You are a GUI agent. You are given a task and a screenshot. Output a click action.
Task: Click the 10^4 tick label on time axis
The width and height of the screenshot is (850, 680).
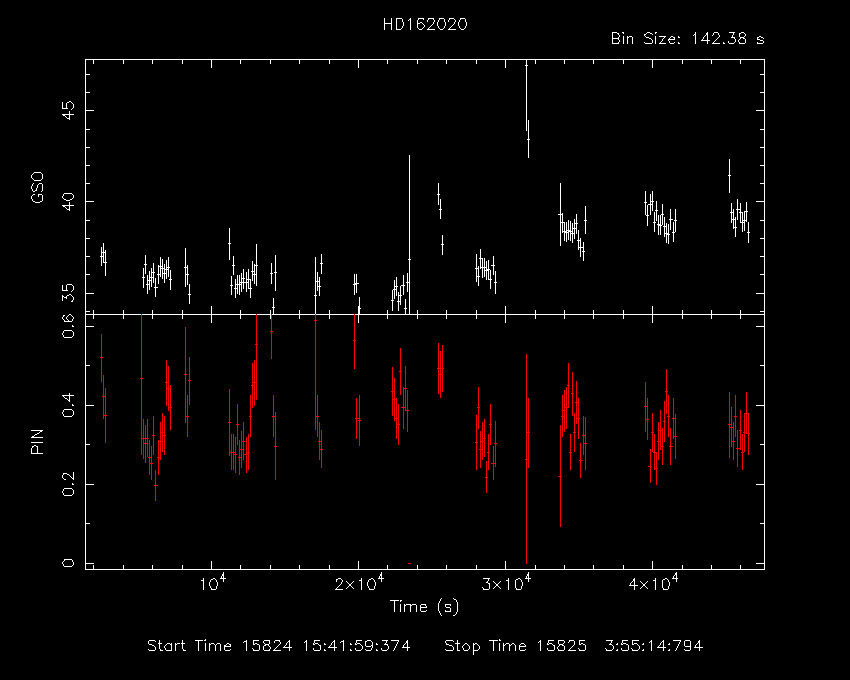click(212, 584)
